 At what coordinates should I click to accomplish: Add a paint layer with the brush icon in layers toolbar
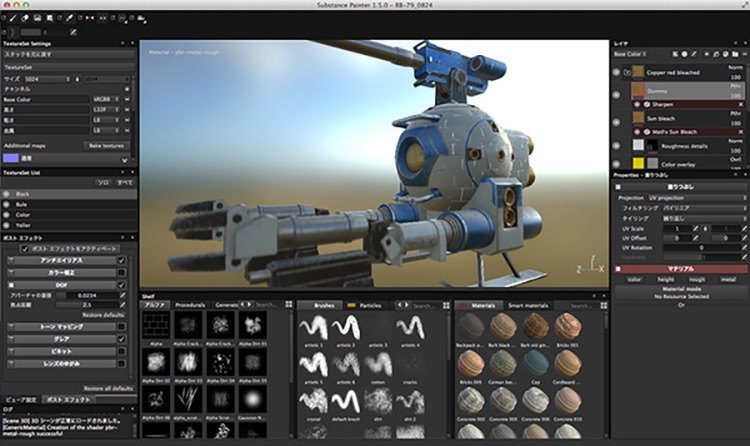pos(694,54)
